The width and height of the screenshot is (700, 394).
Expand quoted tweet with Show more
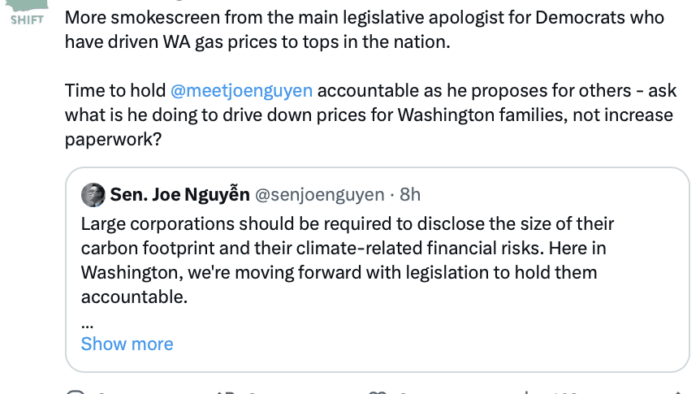tap(127, 344)
